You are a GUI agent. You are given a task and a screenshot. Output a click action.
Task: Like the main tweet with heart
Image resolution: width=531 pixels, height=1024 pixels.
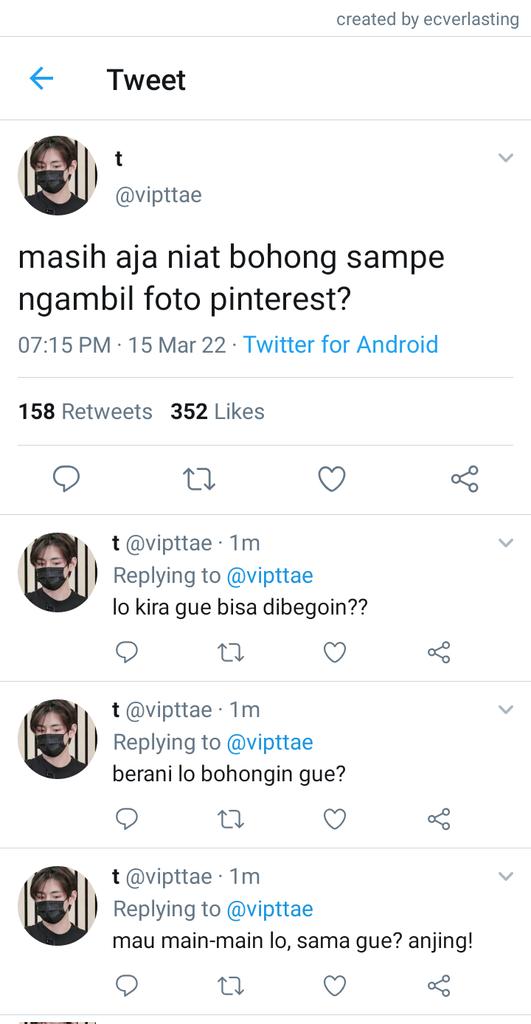(332, 479)
